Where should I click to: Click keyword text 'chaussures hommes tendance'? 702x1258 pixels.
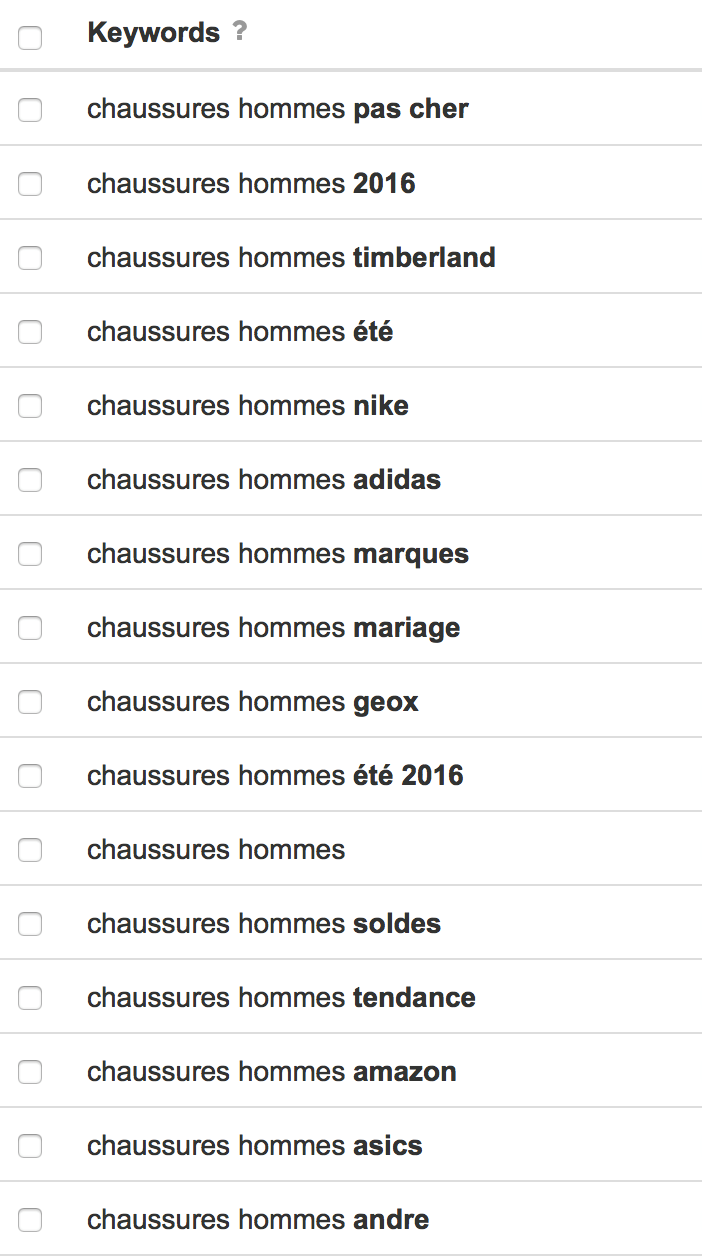click(281, 998)
